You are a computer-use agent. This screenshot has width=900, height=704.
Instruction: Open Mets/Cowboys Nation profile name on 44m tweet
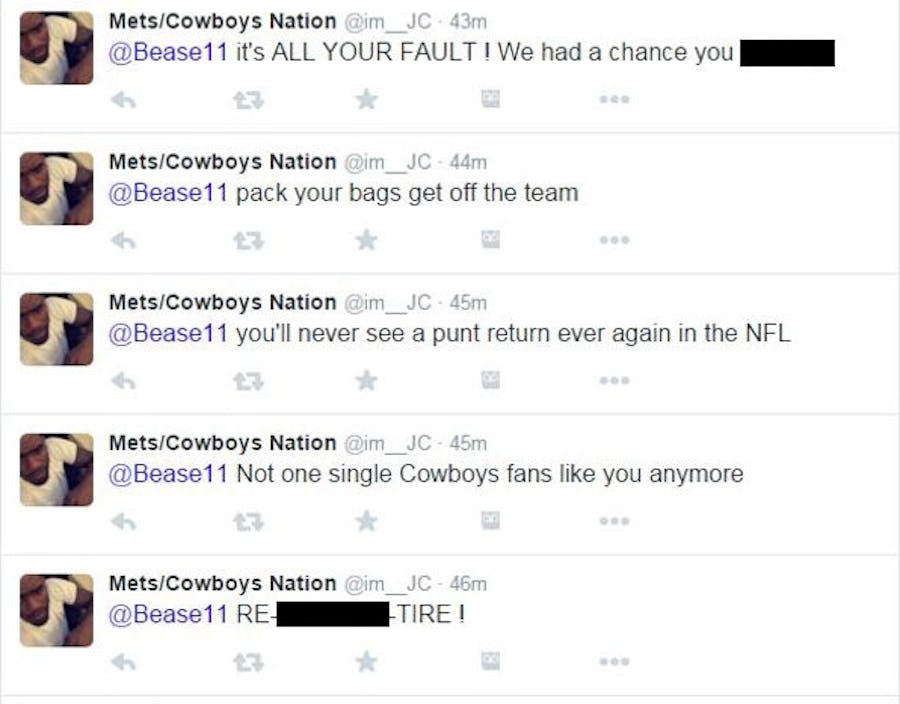[x=222, y=162]
